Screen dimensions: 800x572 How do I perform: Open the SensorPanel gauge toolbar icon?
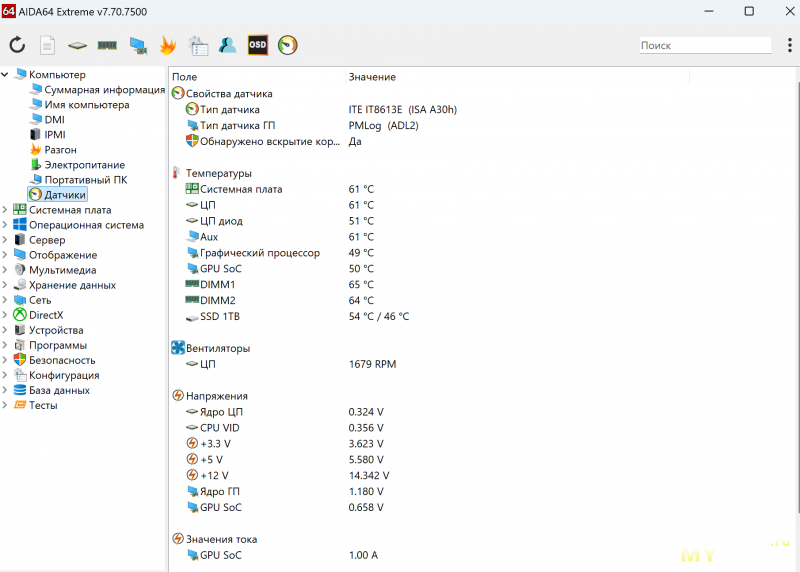coord(288,45)
